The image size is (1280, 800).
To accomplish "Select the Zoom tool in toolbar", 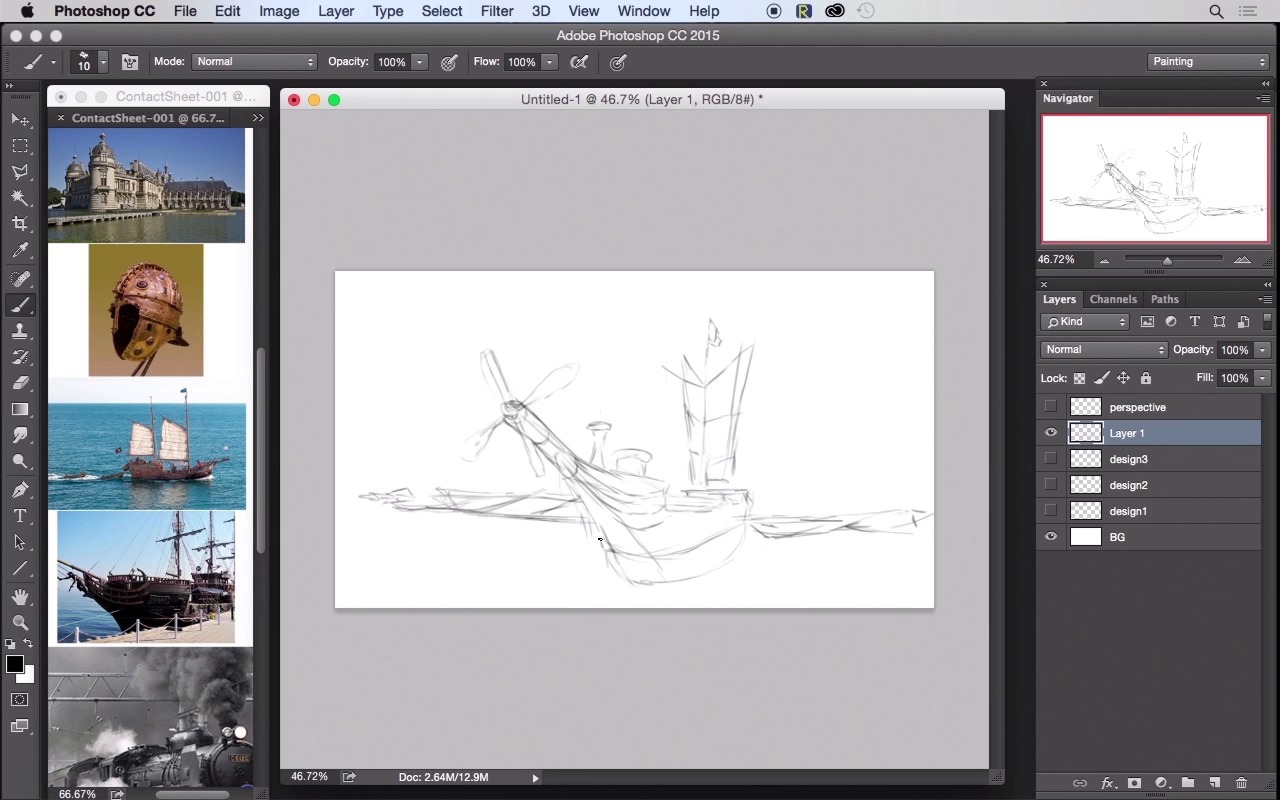I will (20, 622).
